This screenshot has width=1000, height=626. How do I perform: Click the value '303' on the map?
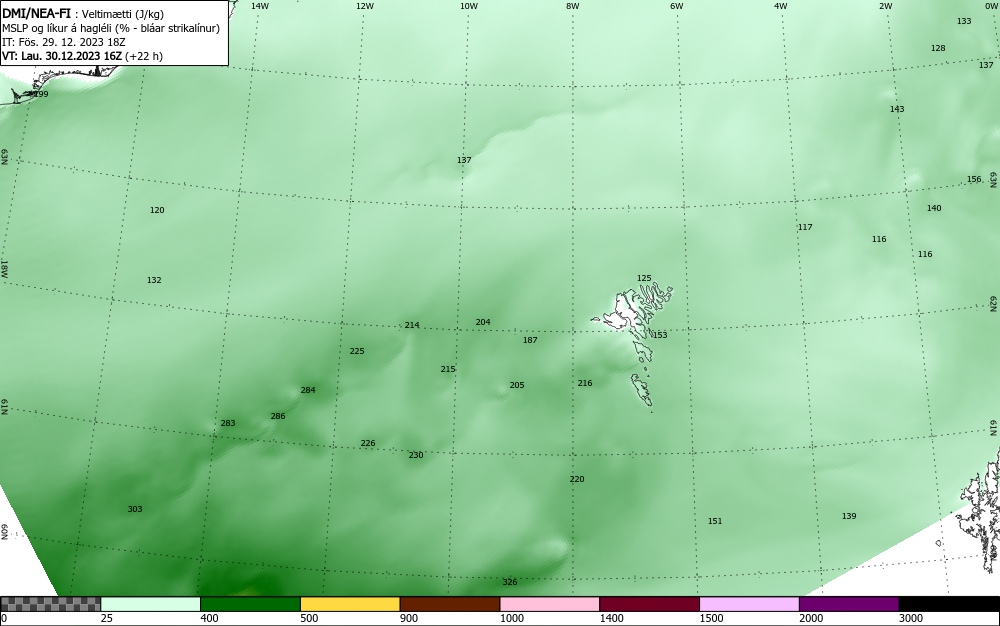coord(135,509)
